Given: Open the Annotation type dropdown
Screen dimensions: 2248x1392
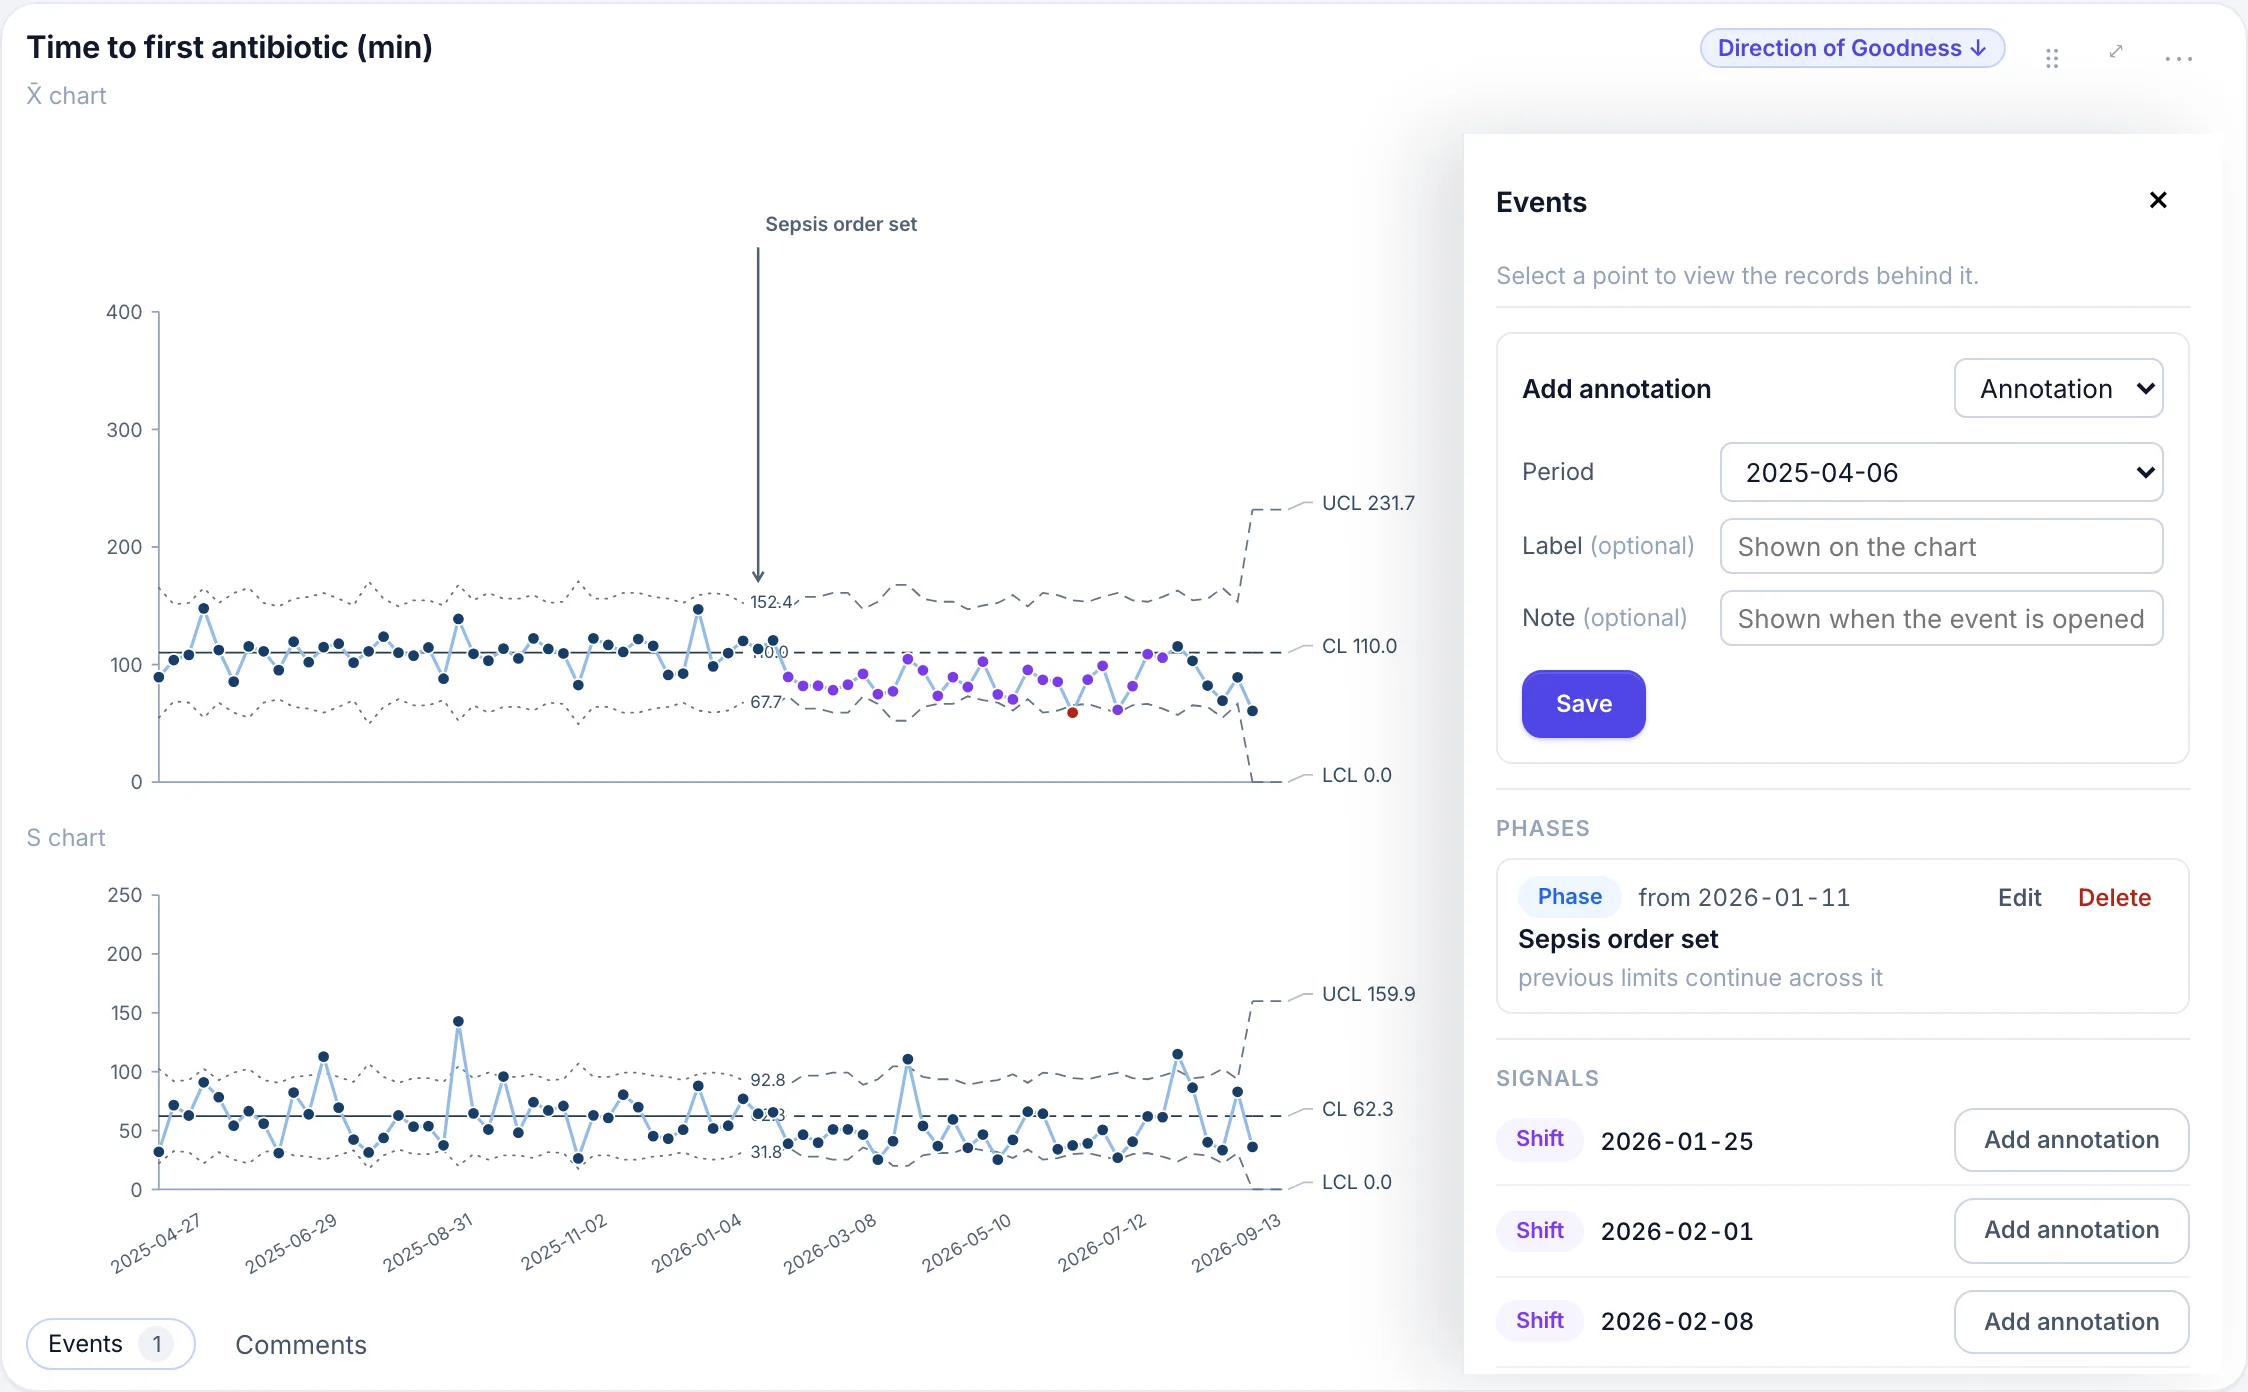Looking at the screenshot, I should 2058,388.
